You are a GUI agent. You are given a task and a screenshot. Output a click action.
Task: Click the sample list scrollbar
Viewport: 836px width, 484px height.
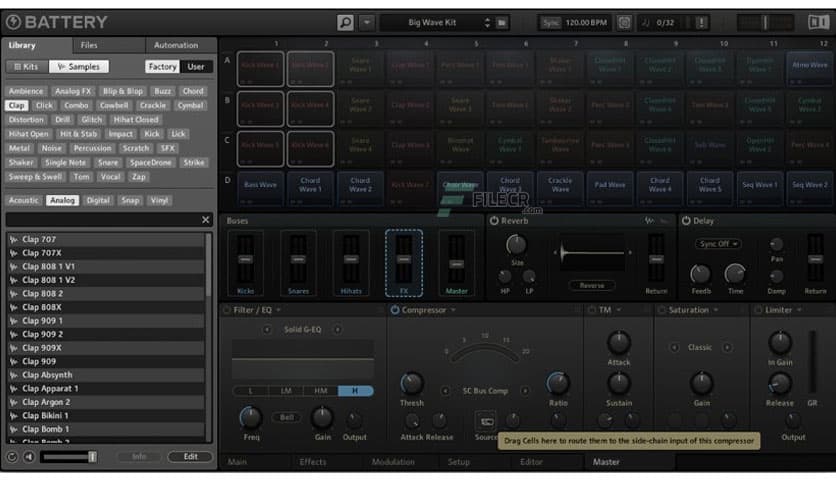208,267
